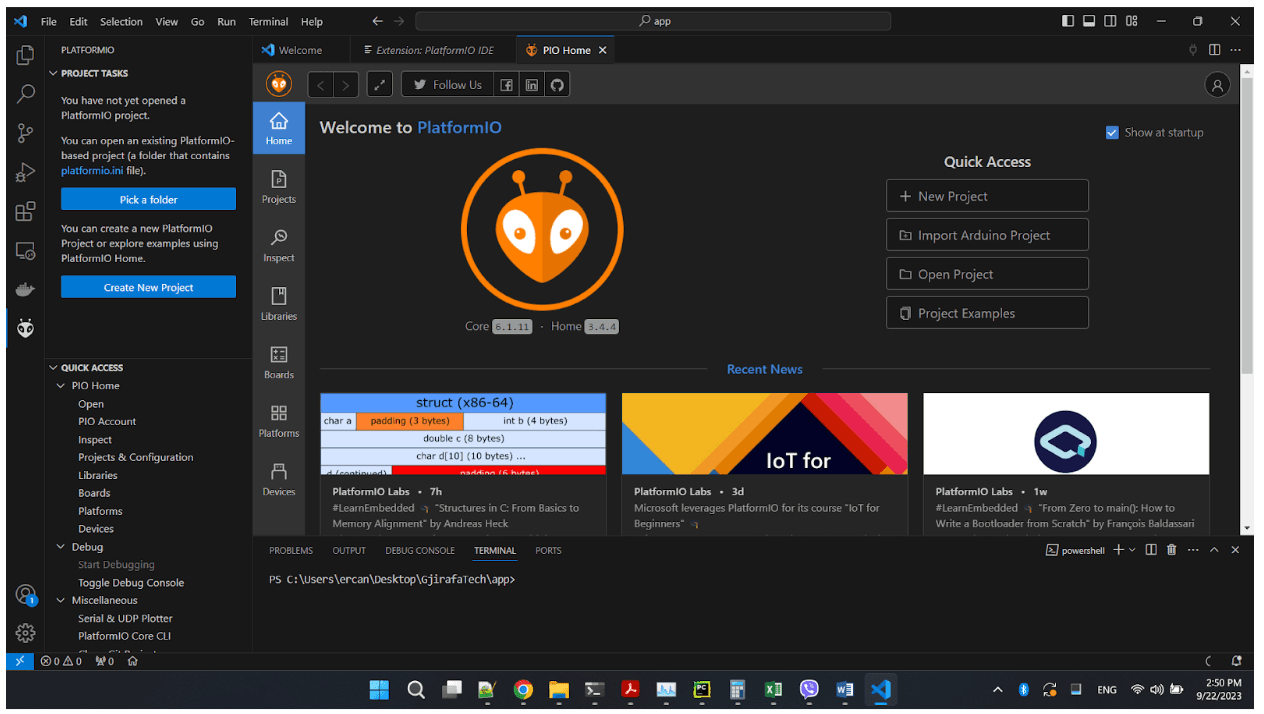This screenshot has height=714, width=1264.
Task: Click Import Arduino Project button
Action: tap(987, 235)
